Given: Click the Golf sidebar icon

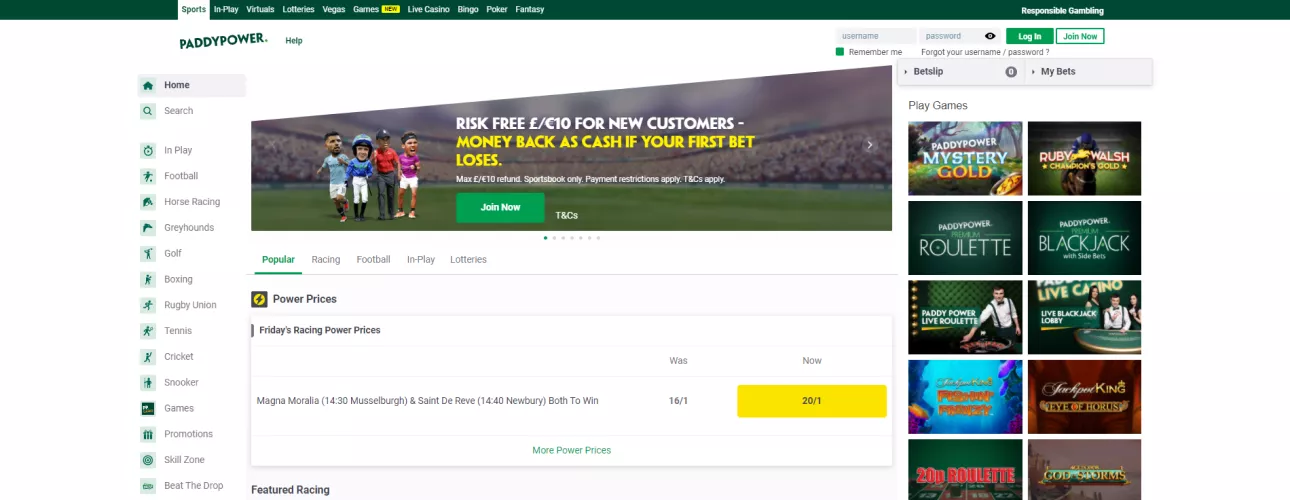Looking at the screenshot, I should tap(148, 254).
